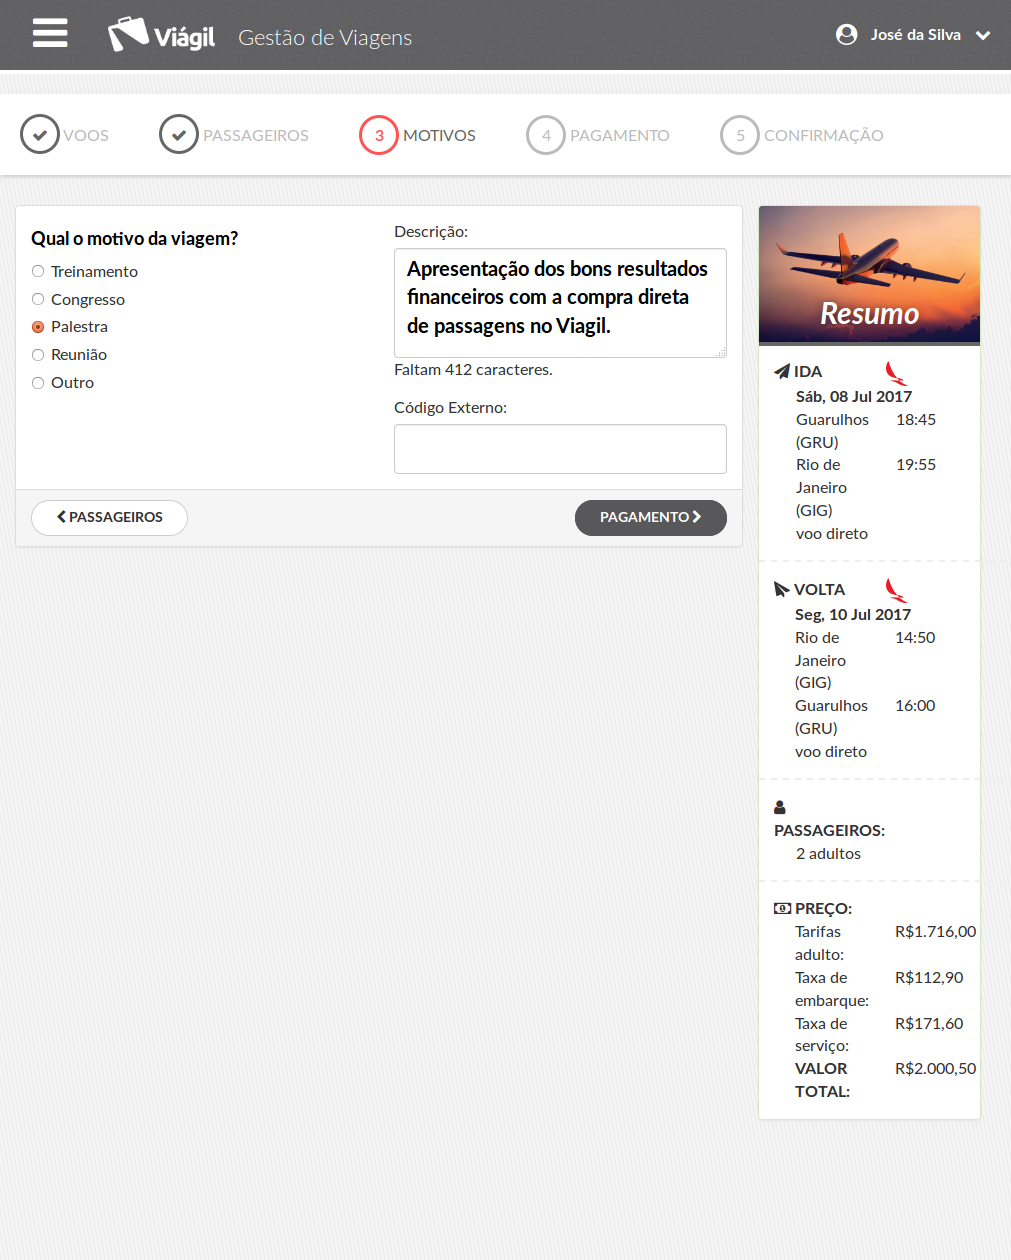This screenshot has height=1260, width=1011.
Task: Click the taxa de serviço value R$171,60
Action: point(929,1023)
